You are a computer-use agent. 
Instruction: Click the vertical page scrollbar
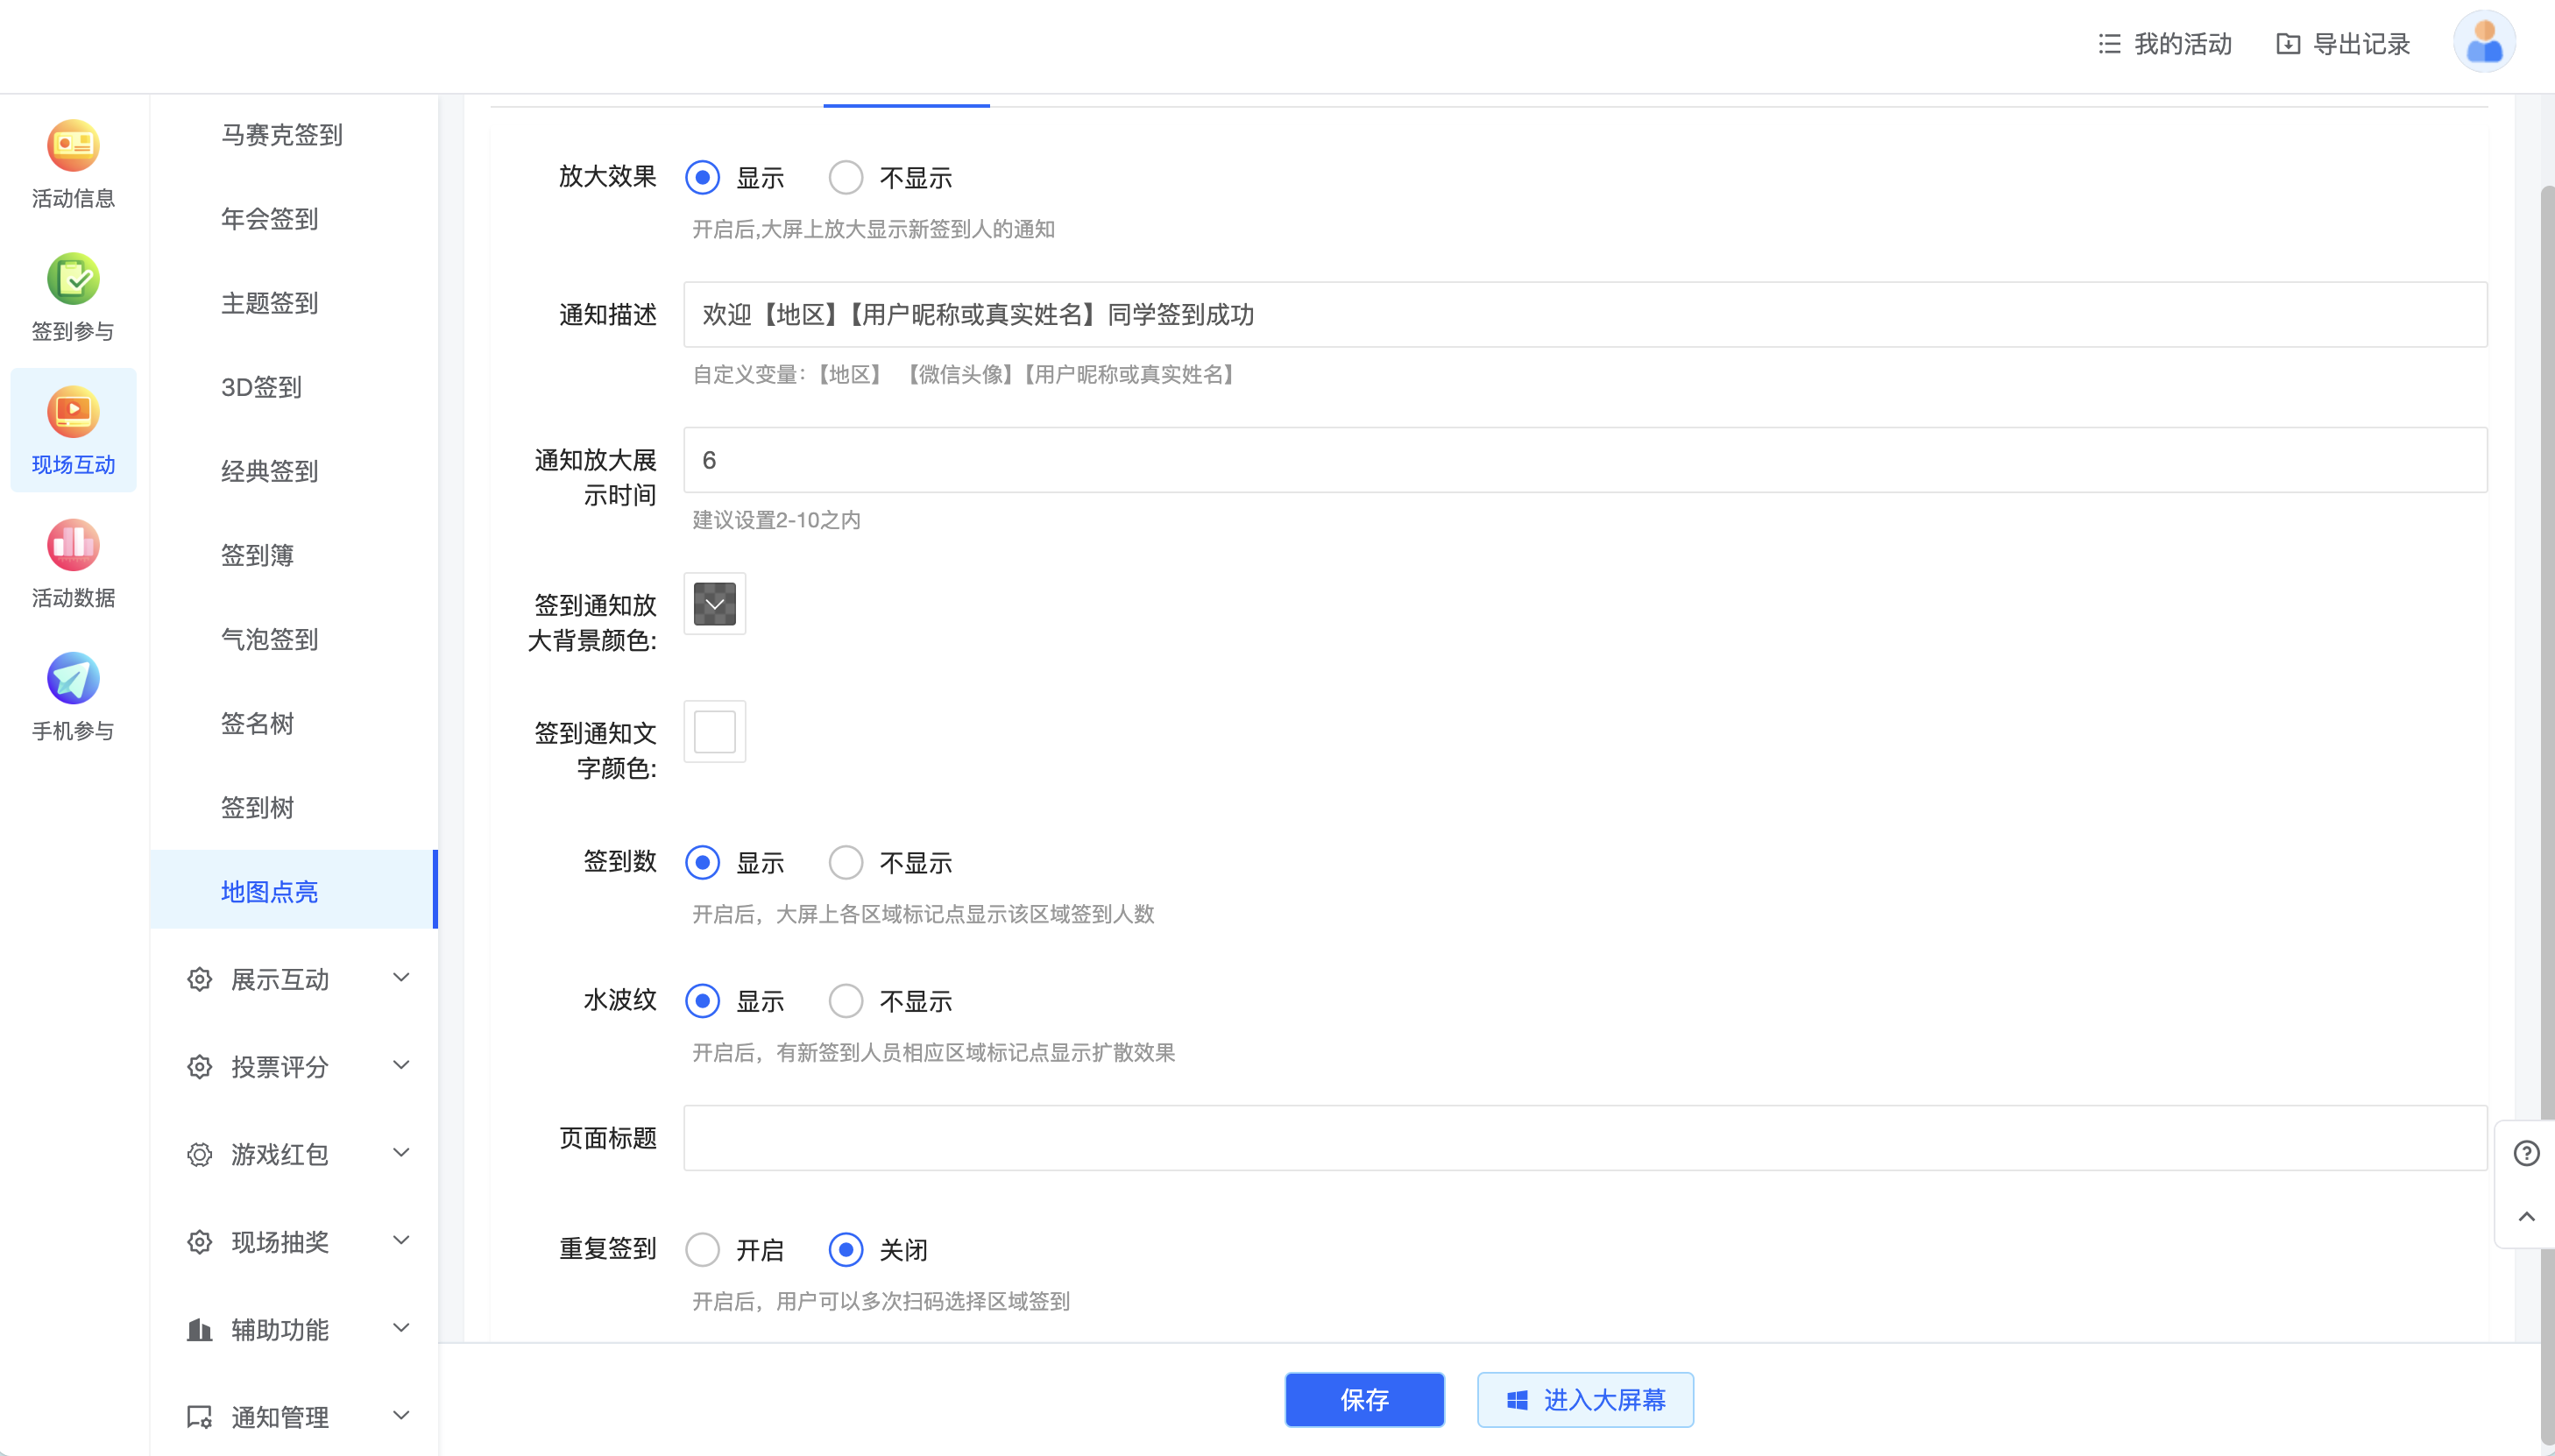coord(2547,815)
